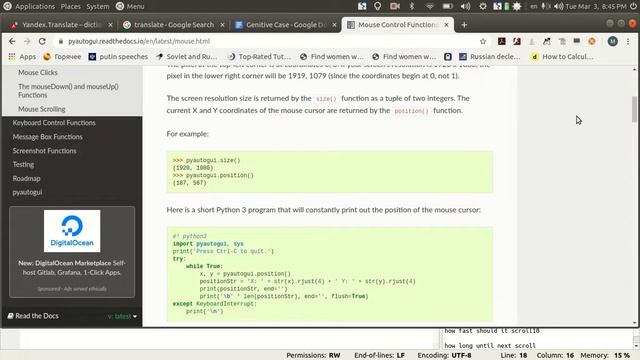Open Mouse Scrolling sidebar link
This screenshot has width=640, height=360.
(x=42, y=109)
